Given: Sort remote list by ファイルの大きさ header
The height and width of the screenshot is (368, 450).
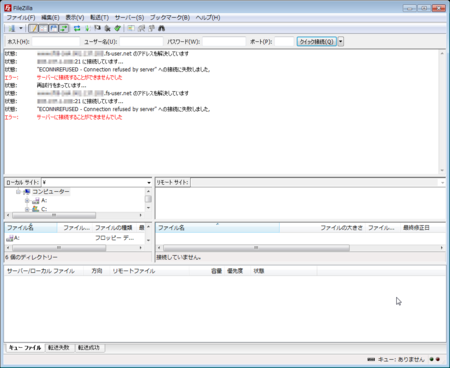Looking at the screenshot, I should click(341, 228).
